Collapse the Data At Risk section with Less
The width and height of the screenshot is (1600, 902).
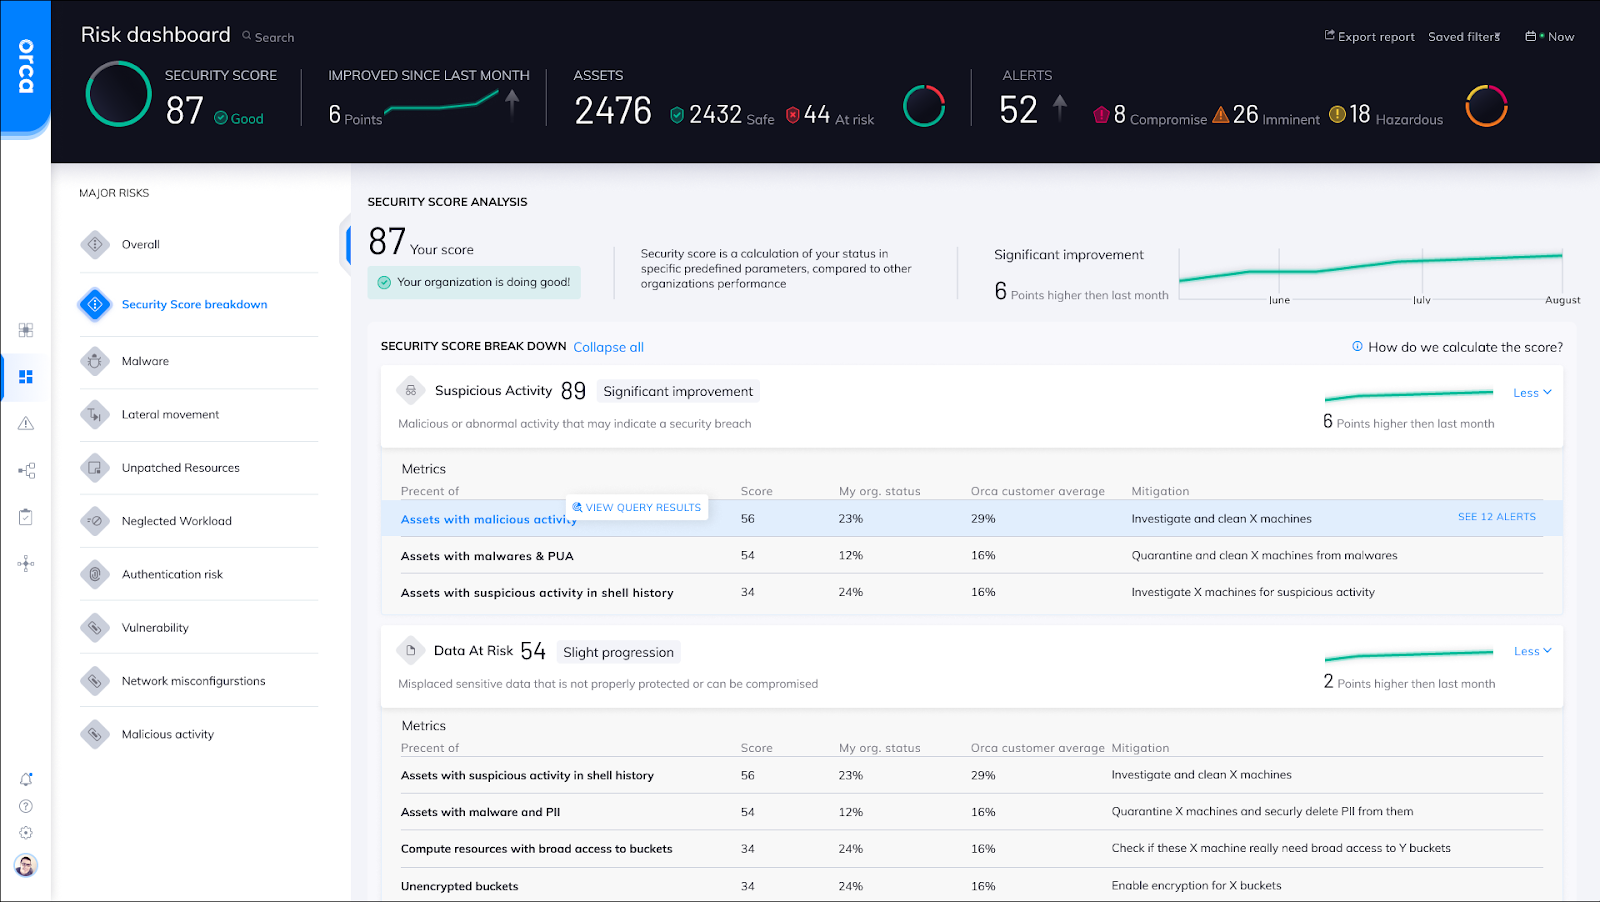[1531, 650]
